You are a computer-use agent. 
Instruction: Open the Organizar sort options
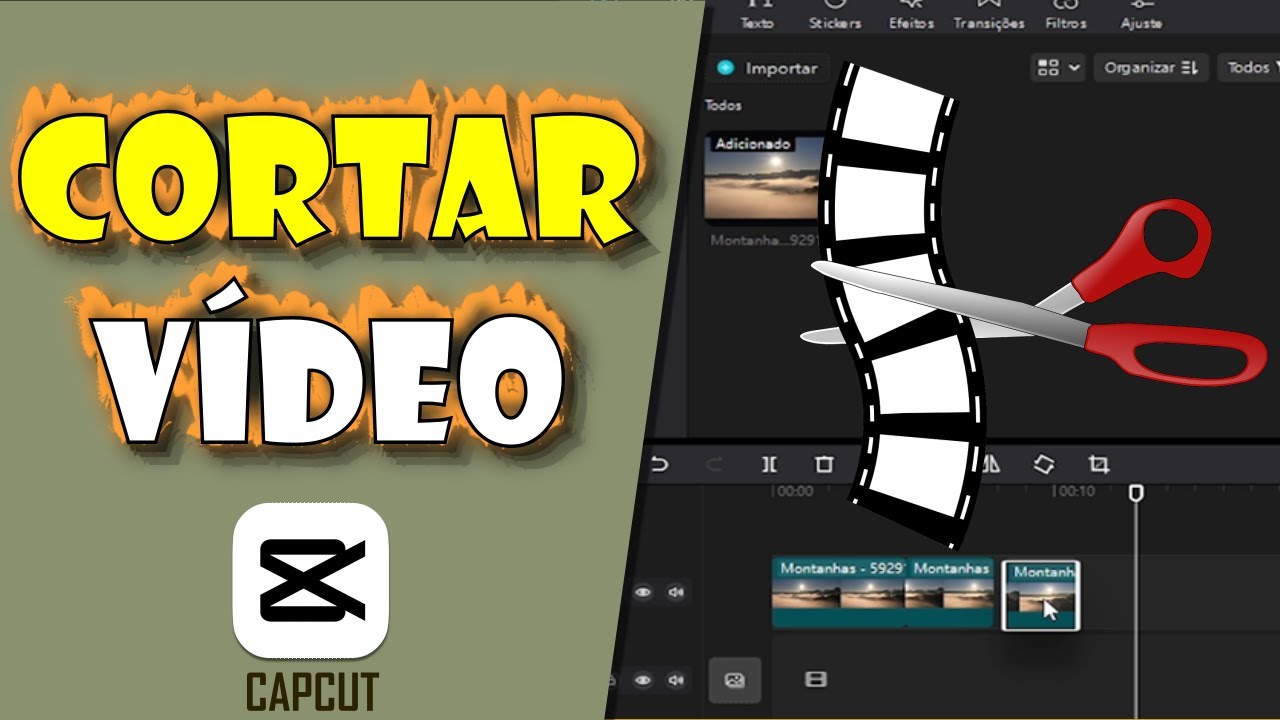(x=1151, y=68)
